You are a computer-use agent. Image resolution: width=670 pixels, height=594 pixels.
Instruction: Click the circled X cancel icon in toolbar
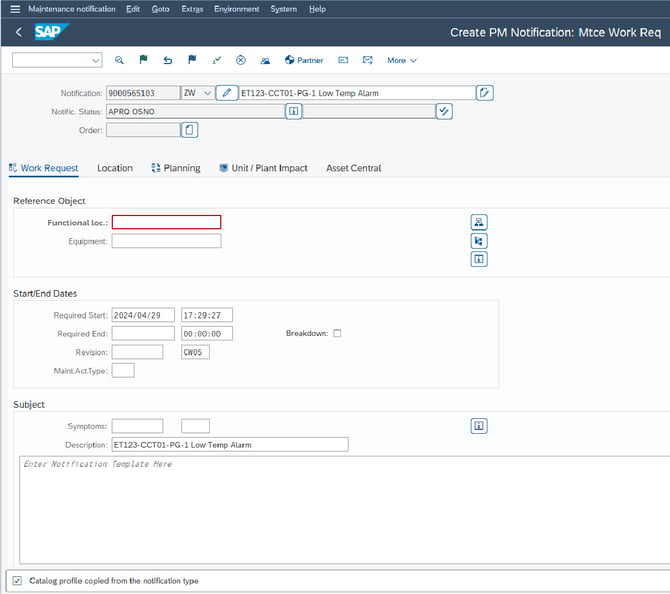point(241,60)
